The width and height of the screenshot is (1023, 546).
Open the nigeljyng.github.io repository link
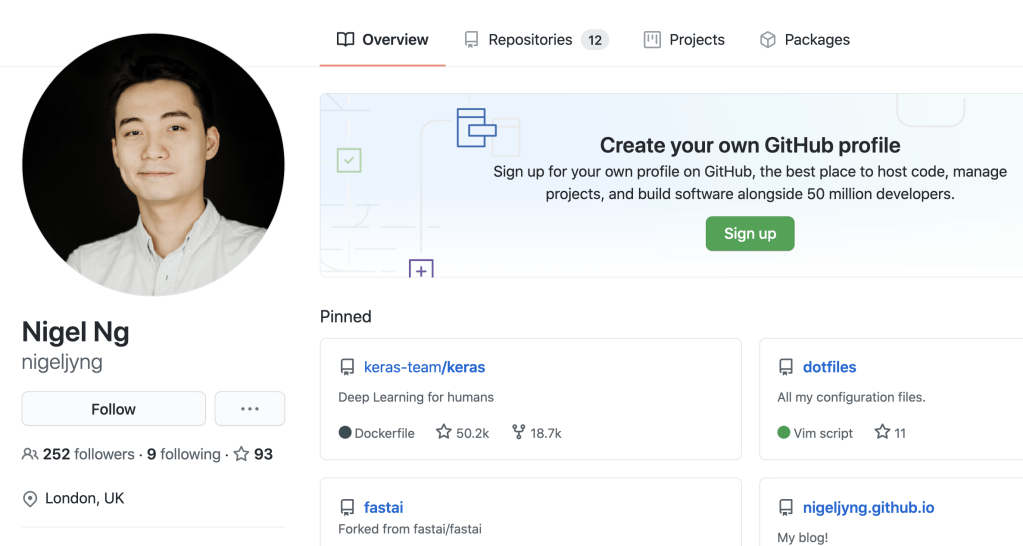(x=868, y=507)
